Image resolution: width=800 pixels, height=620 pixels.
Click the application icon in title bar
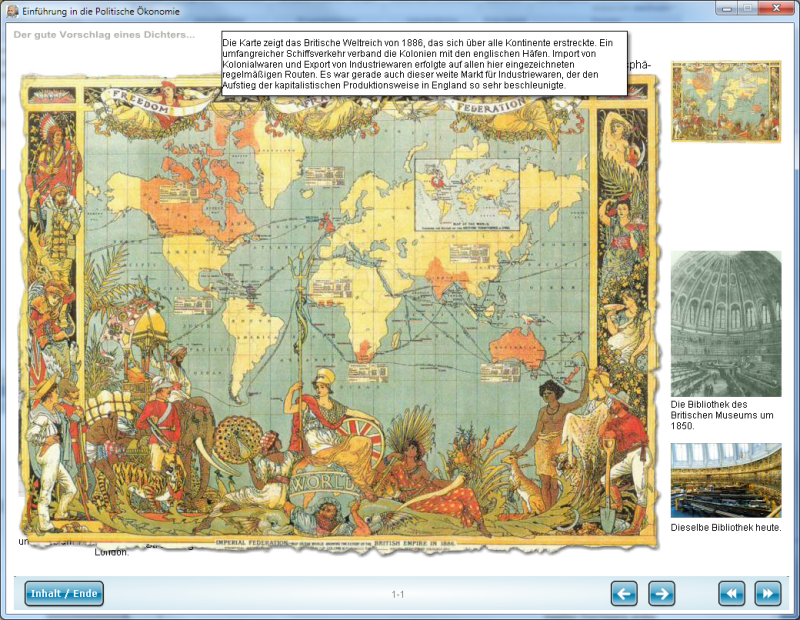point(12,11)
